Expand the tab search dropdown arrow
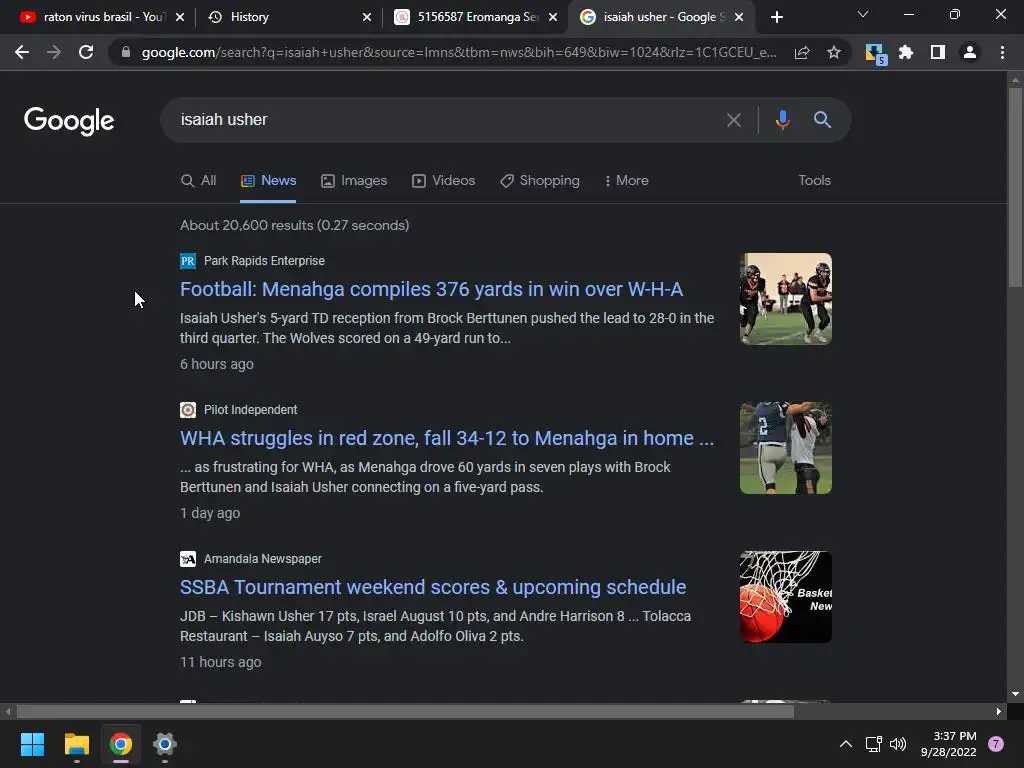1024x768 pixels. click(x=863, y=14)
